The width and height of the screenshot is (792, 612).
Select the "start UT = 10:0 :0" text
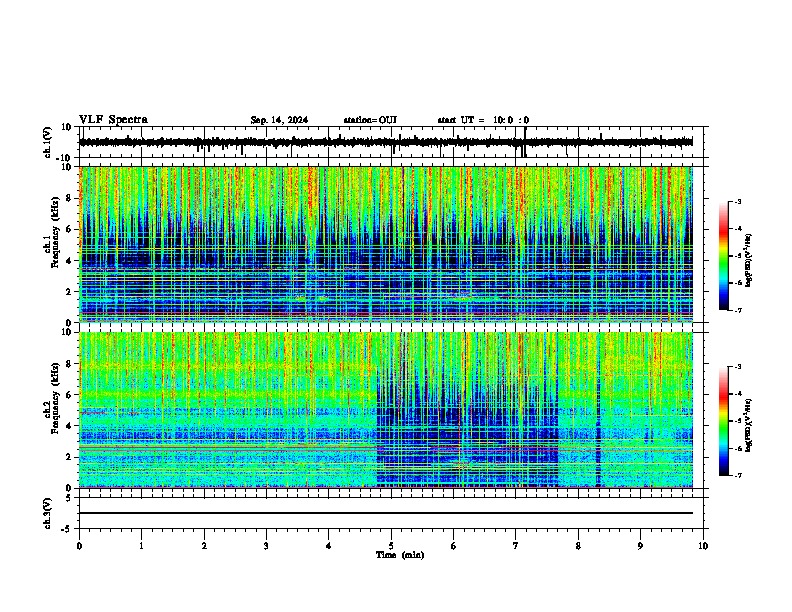pos(483,120)
